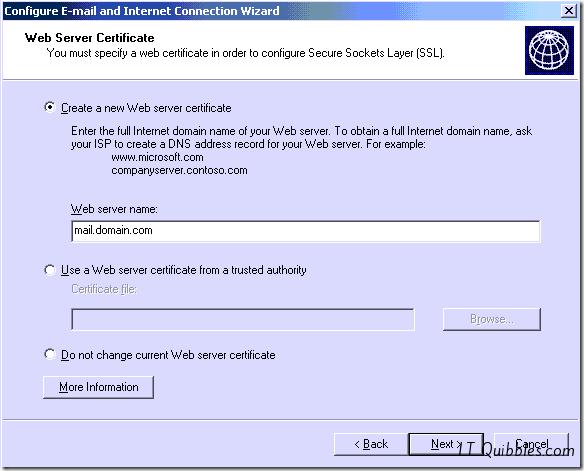Click the Web Server Certificate heading
584x471 pixels.
89,38
